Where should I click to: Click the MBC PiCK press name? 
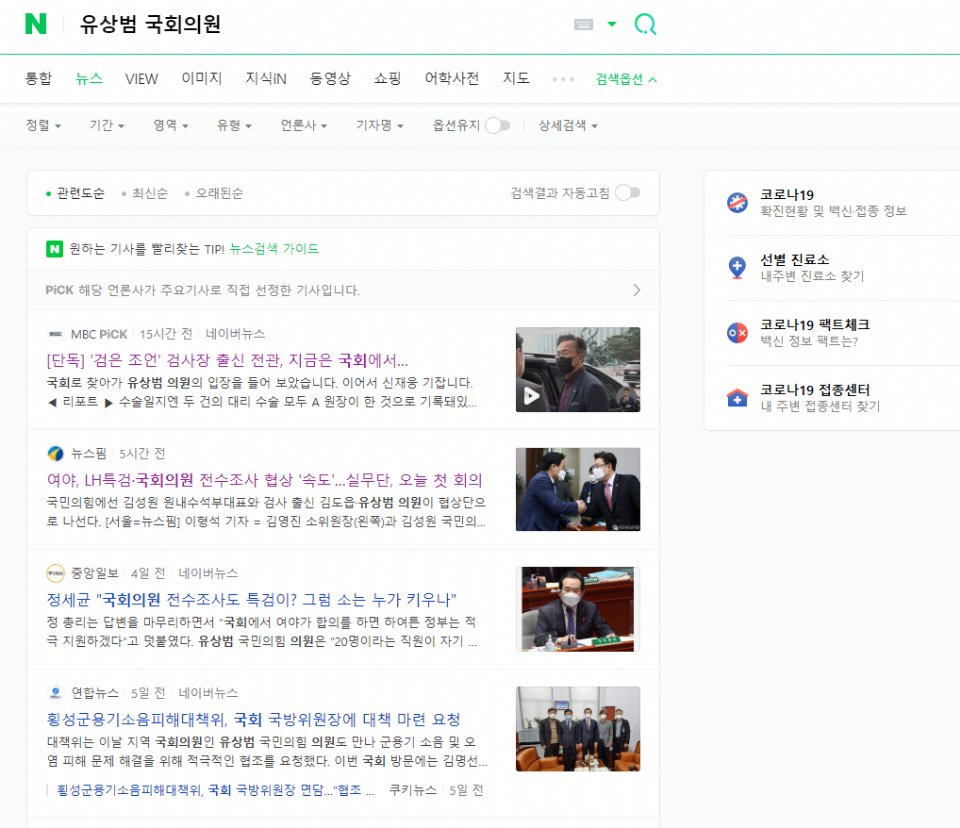click(99, 334)
